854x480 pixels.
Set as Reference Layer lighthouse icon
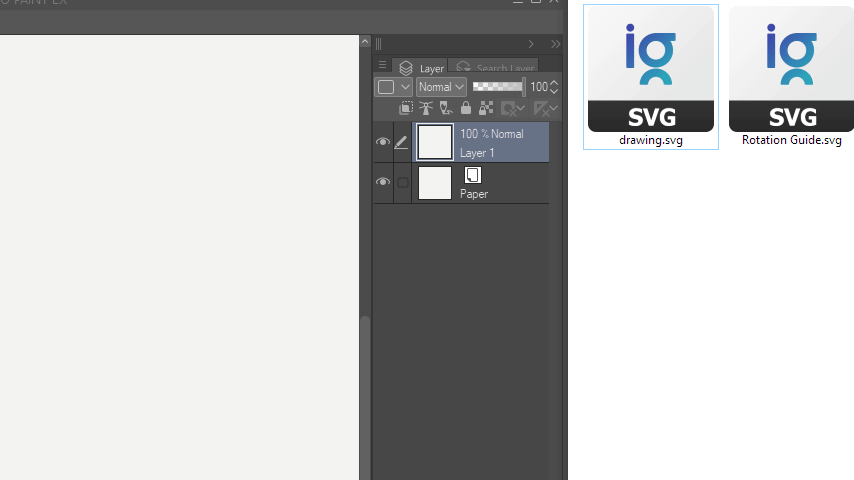click(x=425, y=108)
